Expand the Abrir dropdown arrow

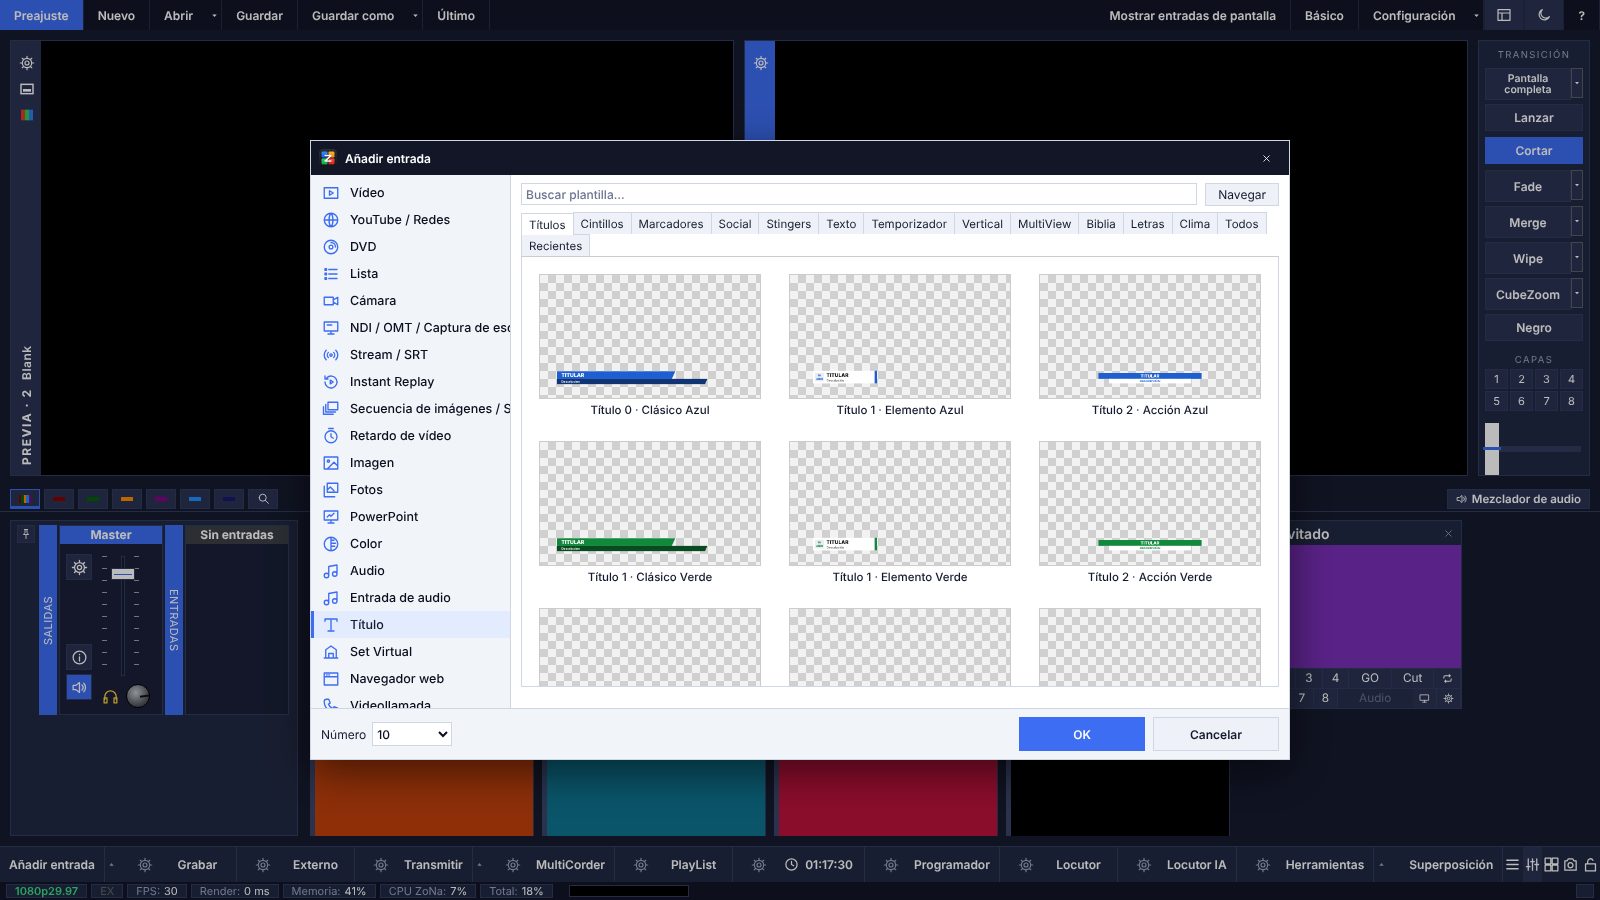point(214,15)
